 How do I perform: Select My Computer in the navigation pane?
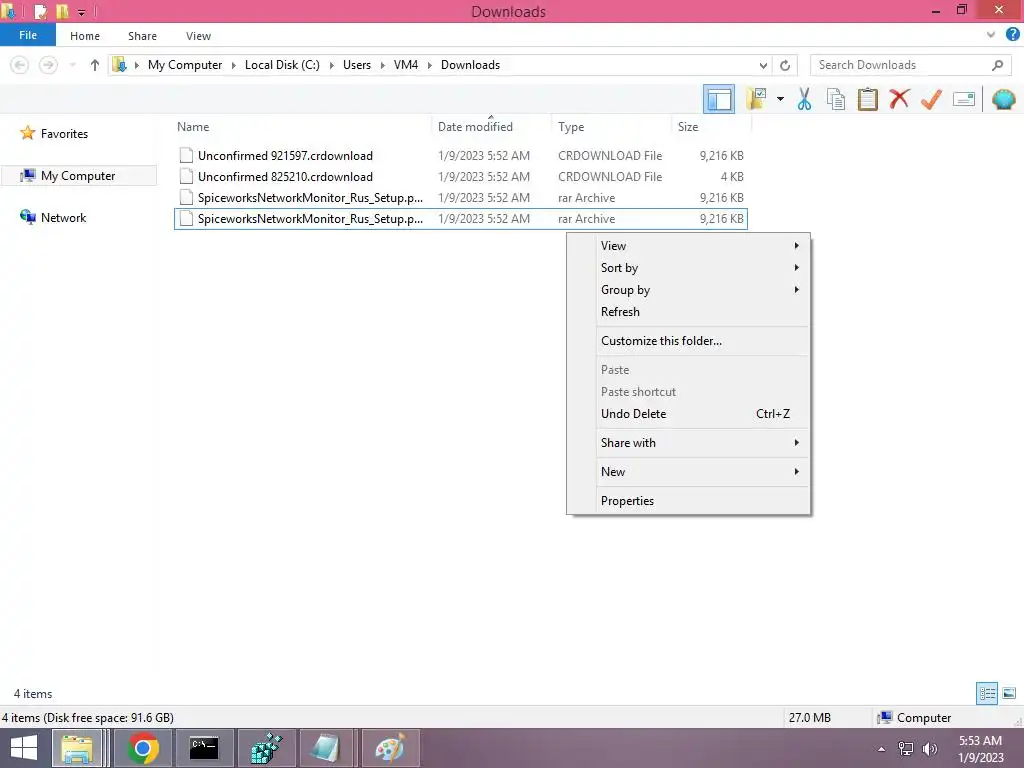pos(78,176)
